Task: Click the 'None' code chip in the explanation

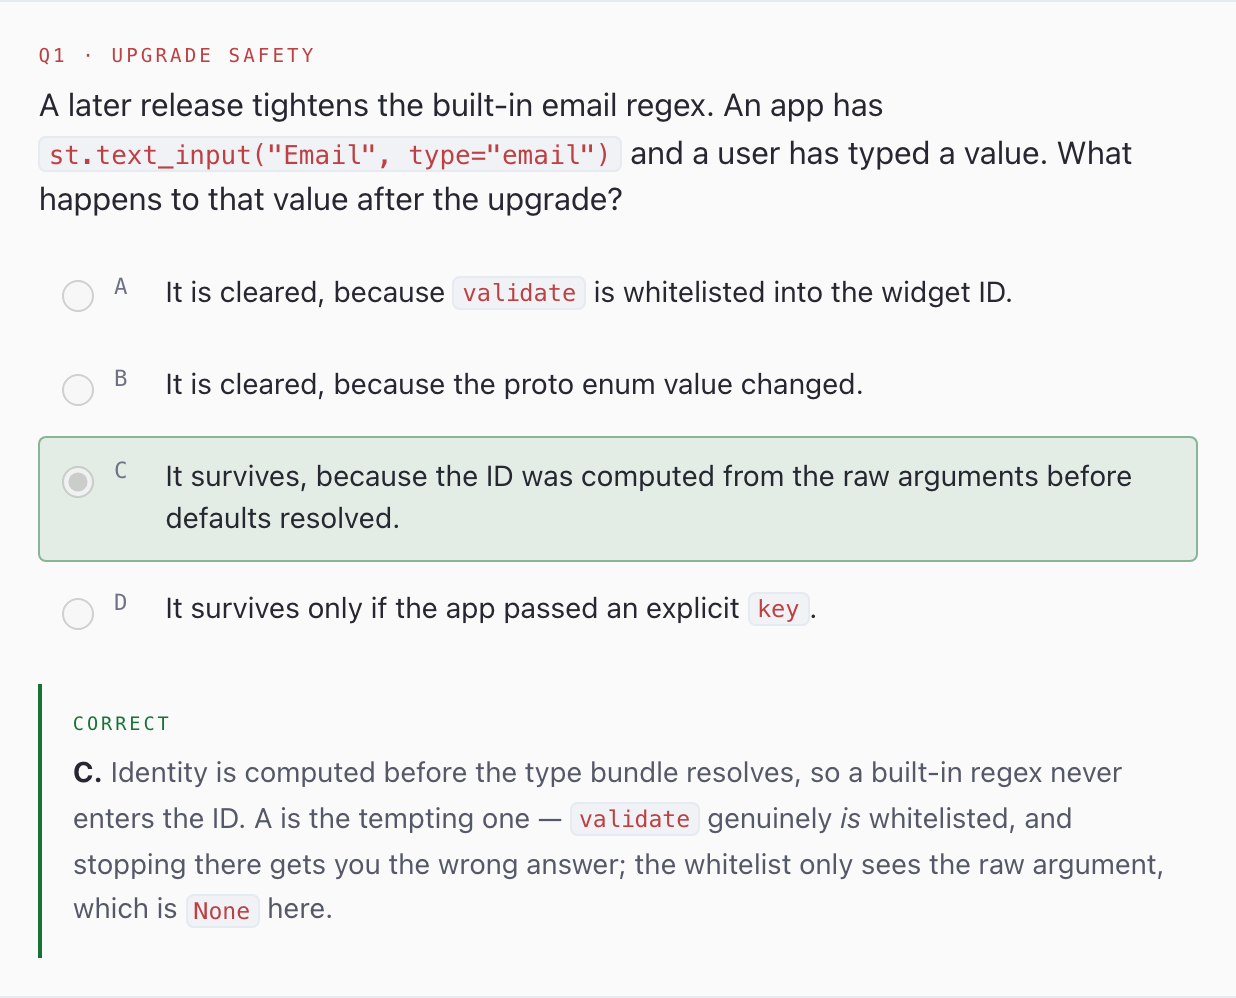Action: 222,911
